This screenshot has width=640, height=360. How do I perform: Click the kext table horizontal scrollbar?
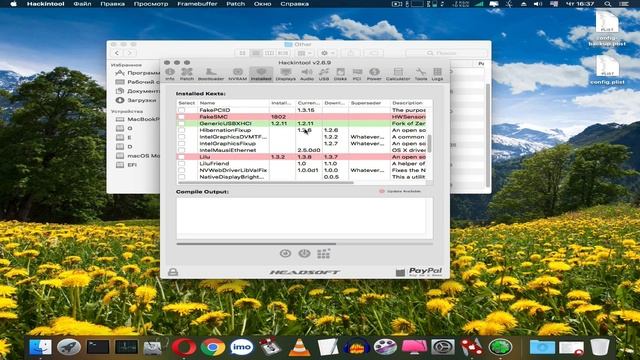pyautogui.click(x=265, y=183)
